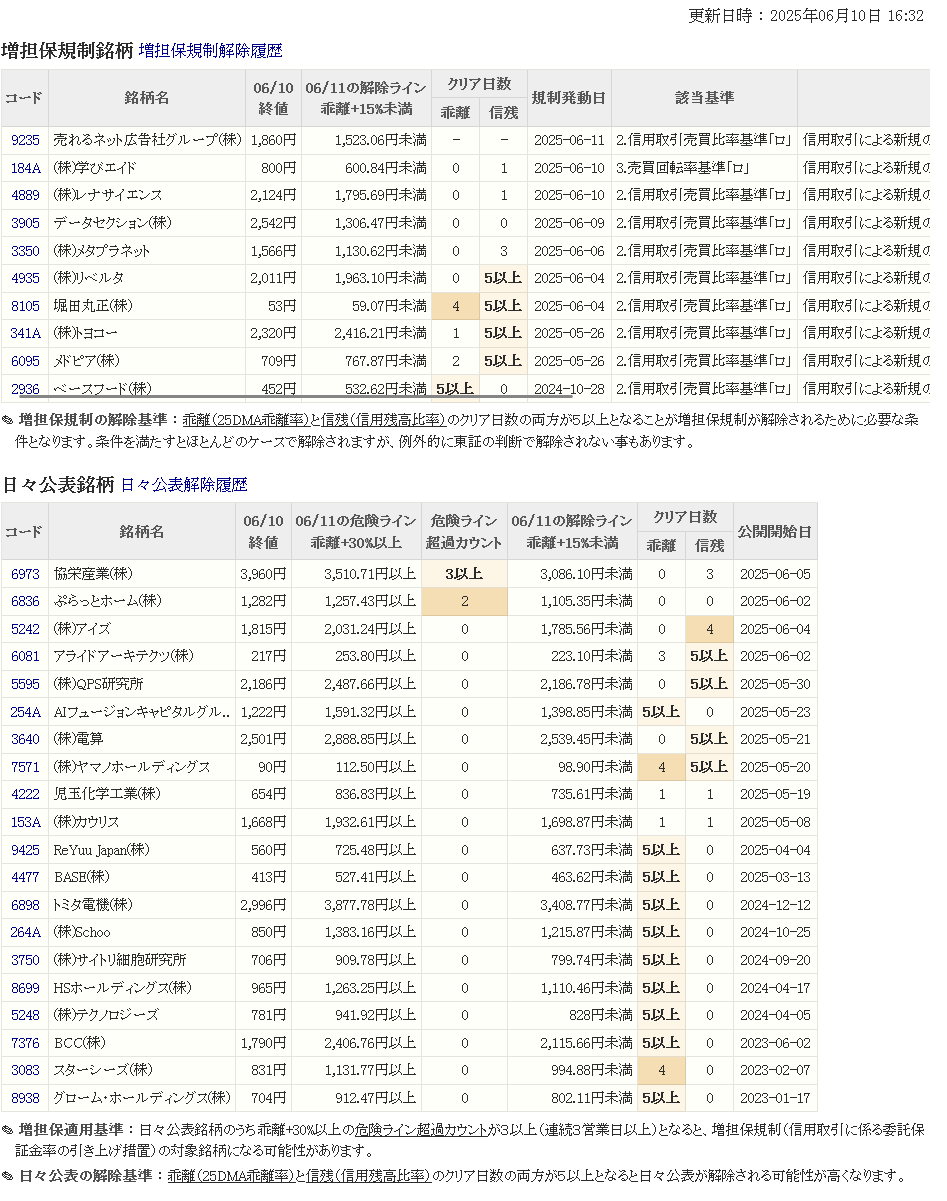Open stock code 184A link
The height and width of the screenshot is (1201, 947).
pos(25,168)
